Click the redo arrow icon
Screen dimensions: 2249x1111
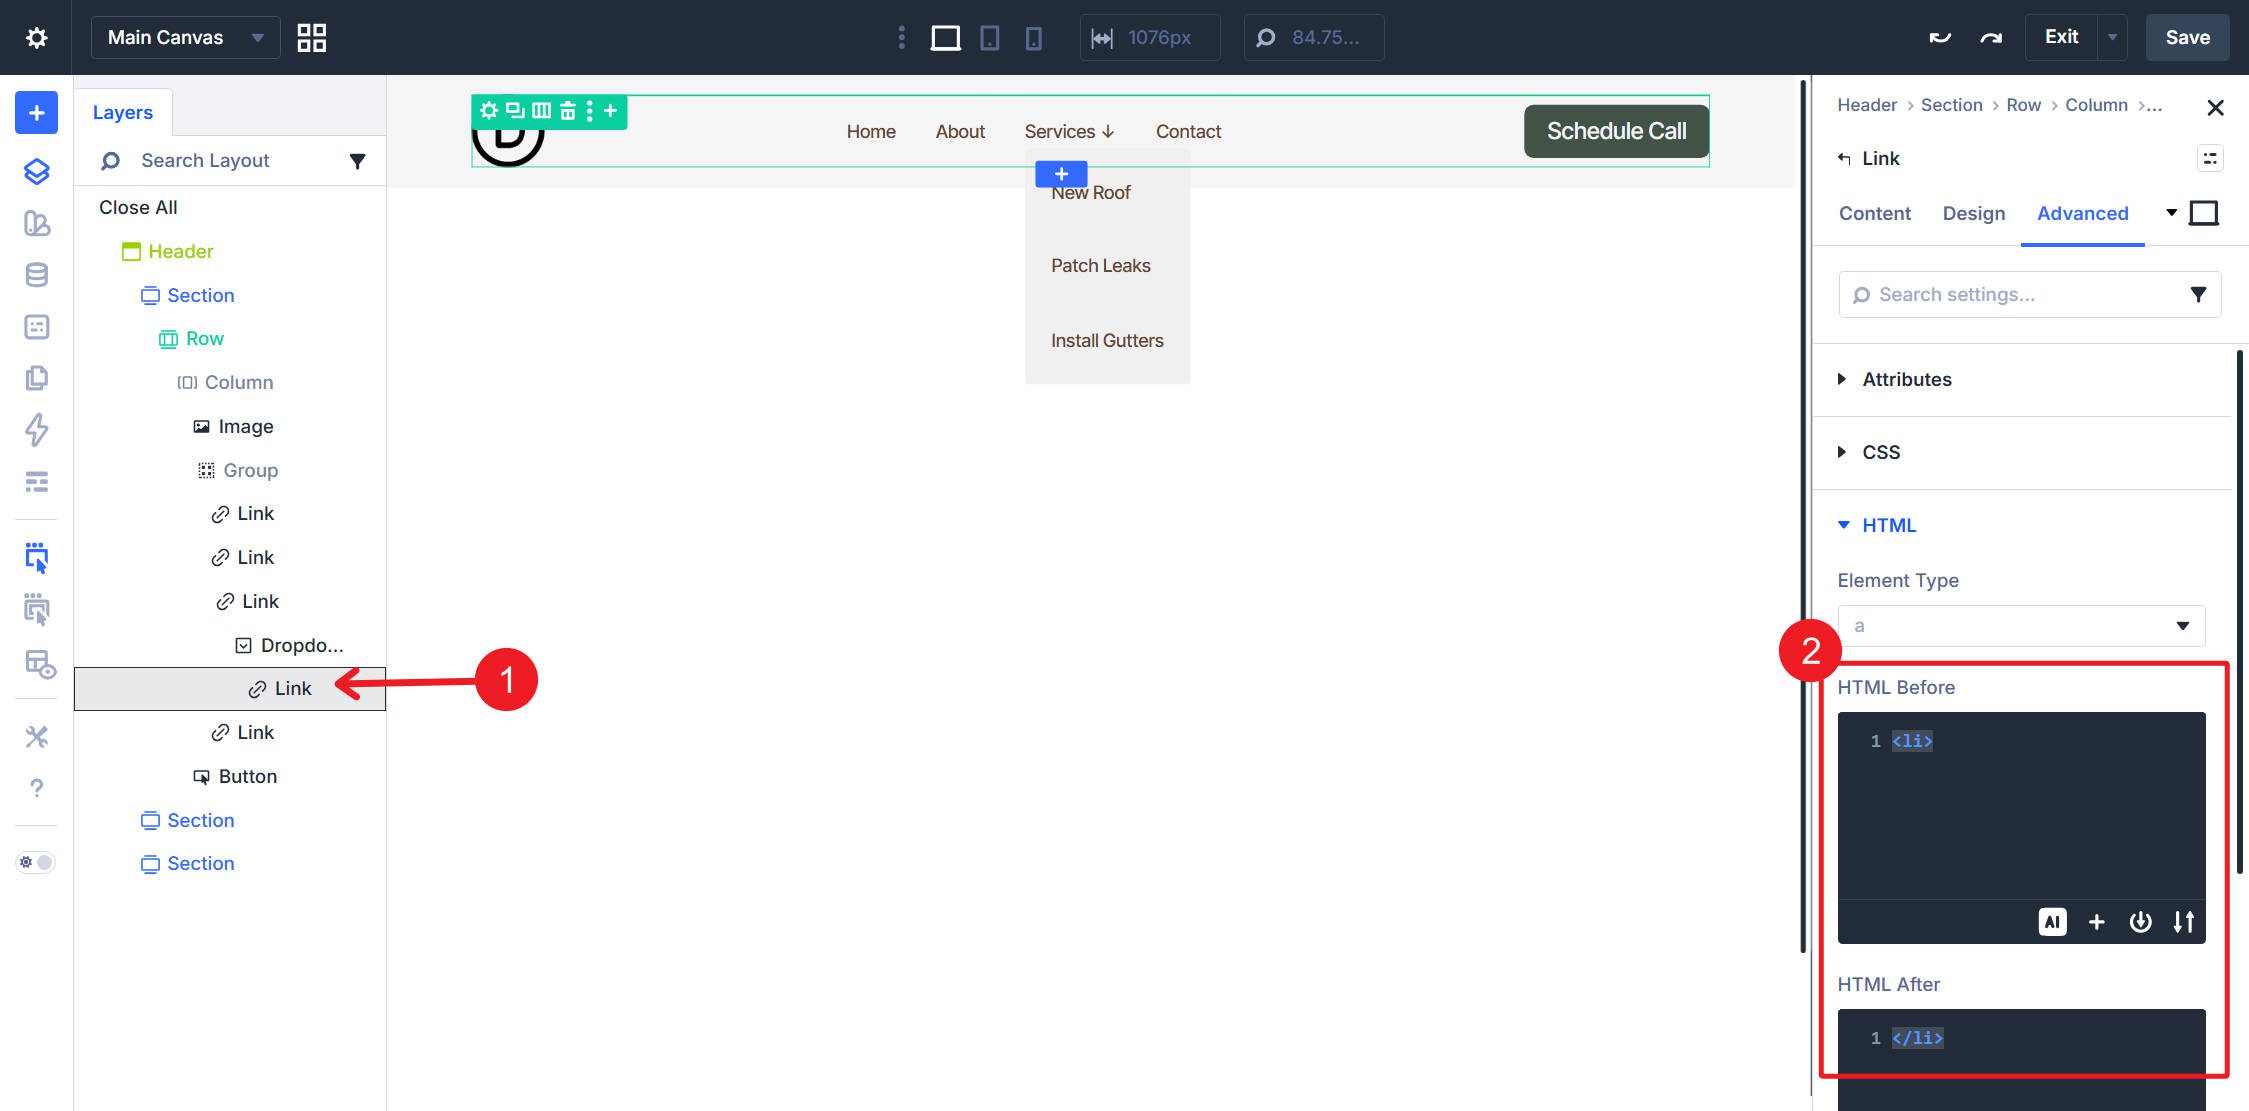tap(1990, 37)
